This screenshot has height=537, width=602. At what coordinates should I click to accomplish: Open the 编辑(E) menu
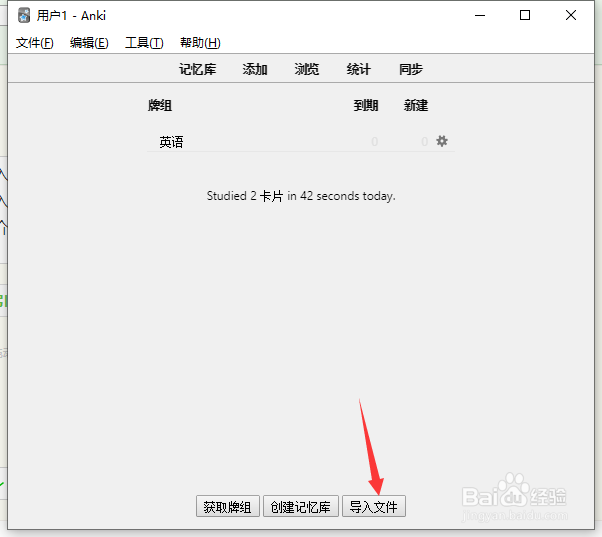(89, 43)
